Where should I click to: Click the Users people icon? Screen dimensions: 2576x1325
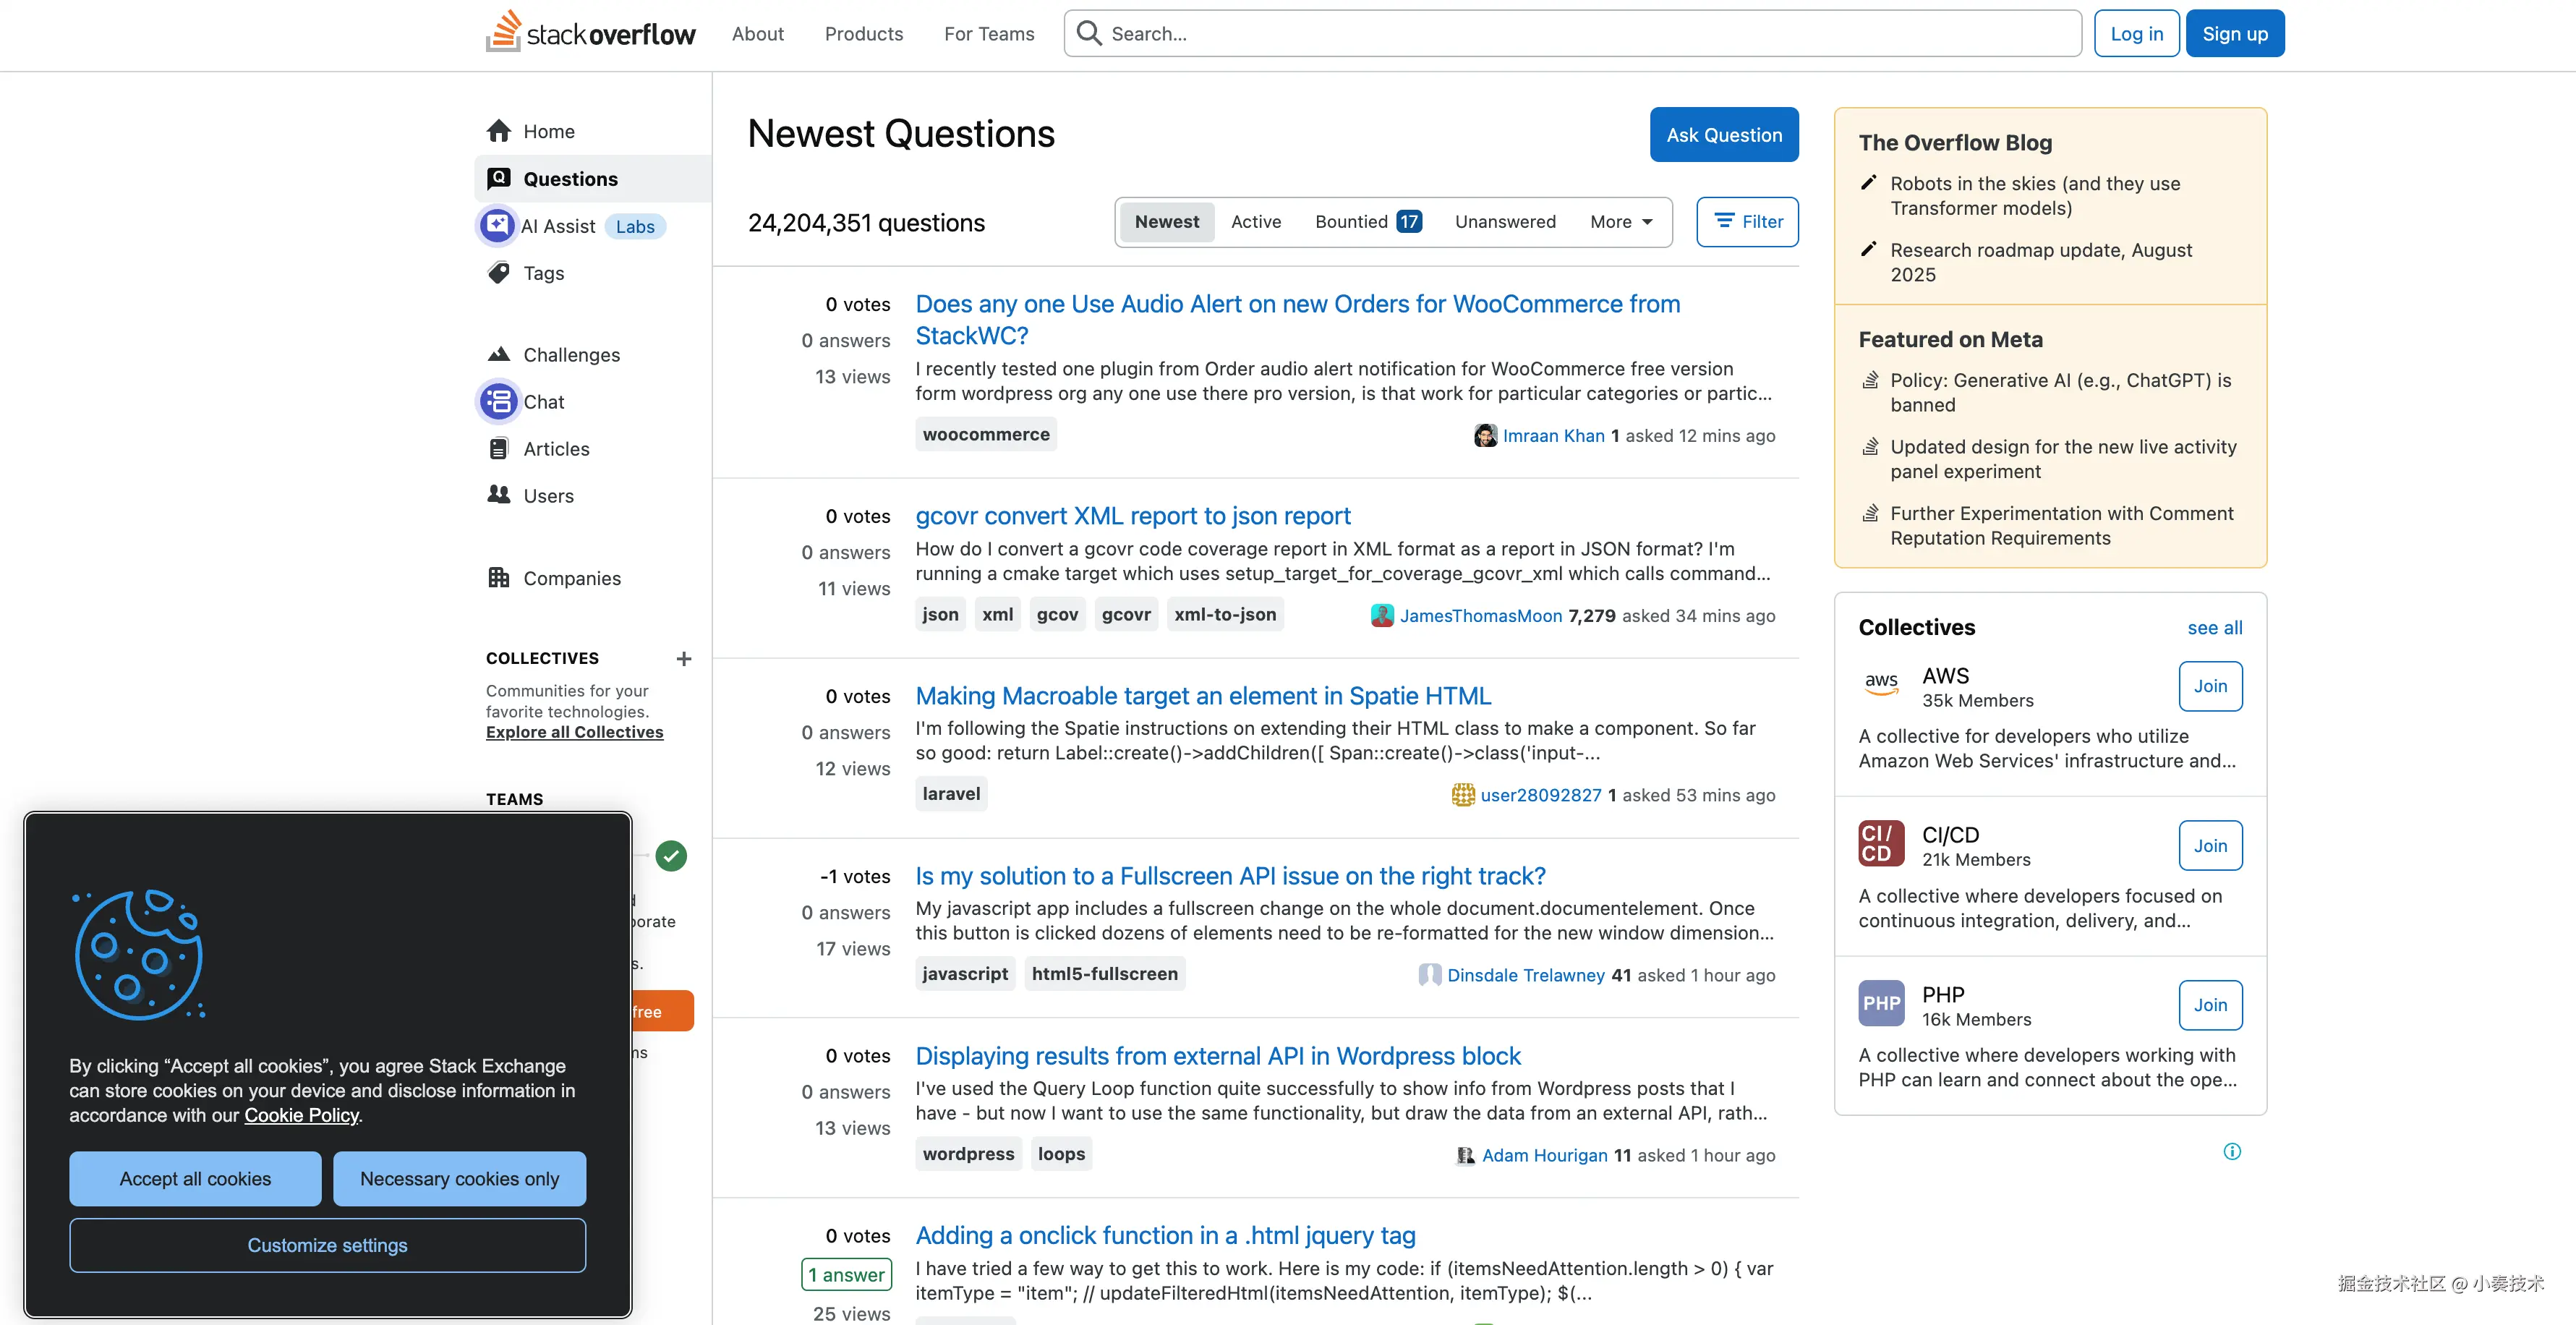point(499,495)
